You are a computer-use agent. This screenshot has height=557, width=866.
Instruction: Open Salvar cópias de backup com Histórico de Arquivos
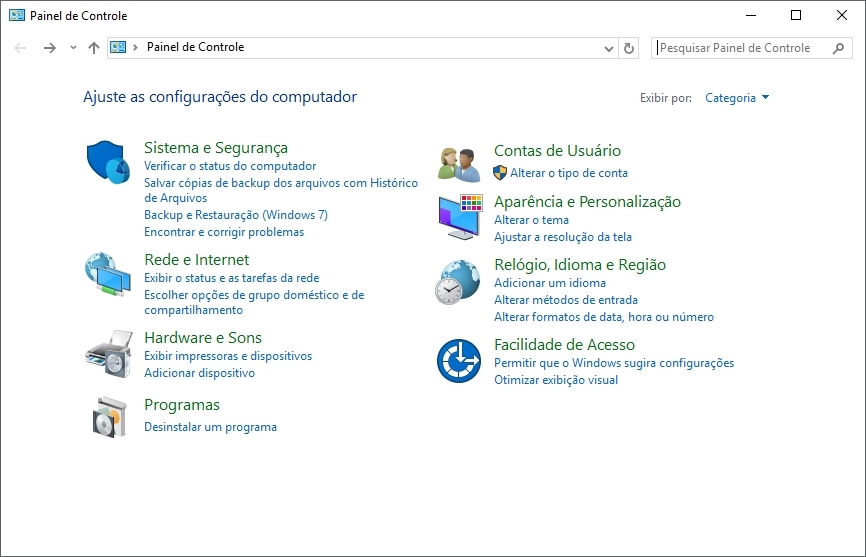(x=281, y=190)
